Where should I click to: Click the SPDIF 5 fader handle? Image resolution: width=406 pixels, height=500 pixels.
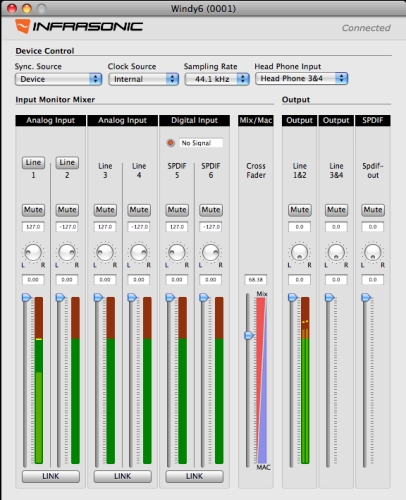pyautogui.click(x=170, y=297)
